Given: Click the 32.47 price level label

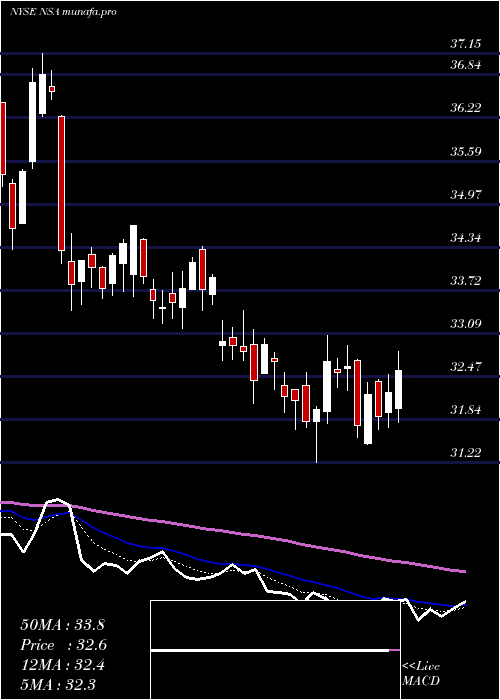Looking at the screenshot, I should (466, 367).
